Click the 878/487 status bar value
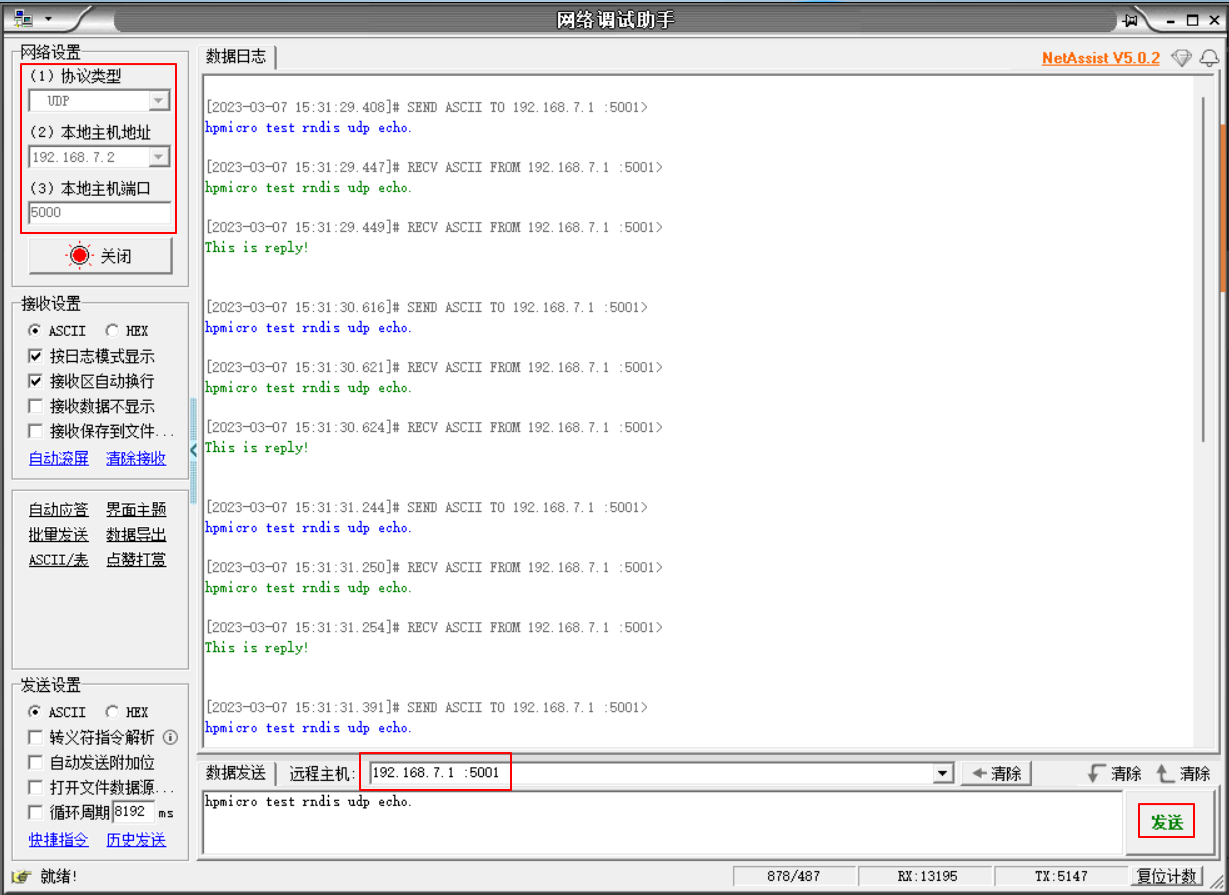 click(x=793, y=876)
